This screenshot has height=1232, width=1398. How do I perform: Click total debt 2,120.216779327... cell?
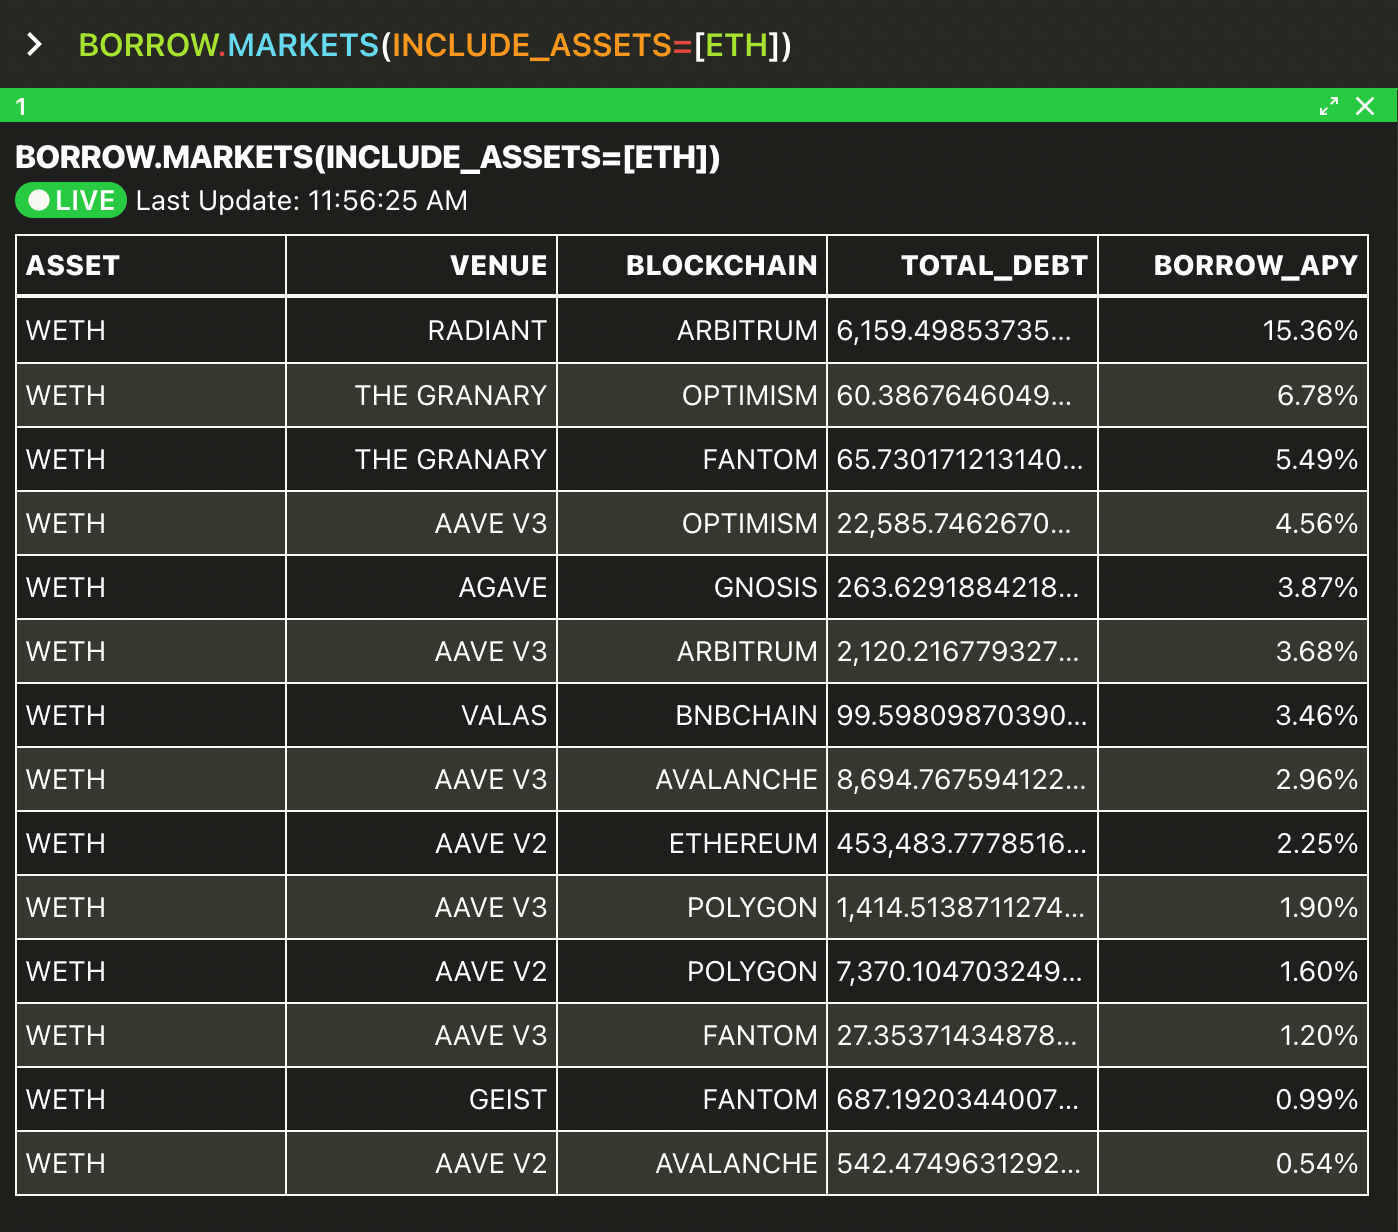pos(963,651)
